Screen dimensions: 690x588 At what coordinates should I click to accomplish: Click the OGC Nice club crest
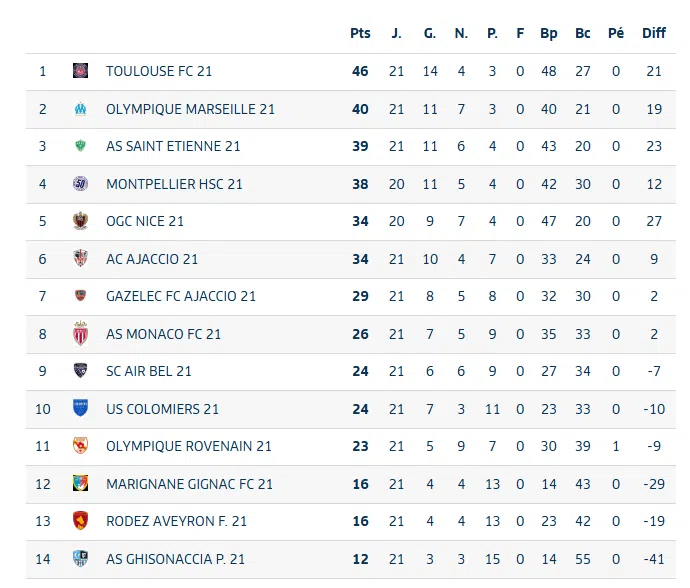tap(81, 221)
